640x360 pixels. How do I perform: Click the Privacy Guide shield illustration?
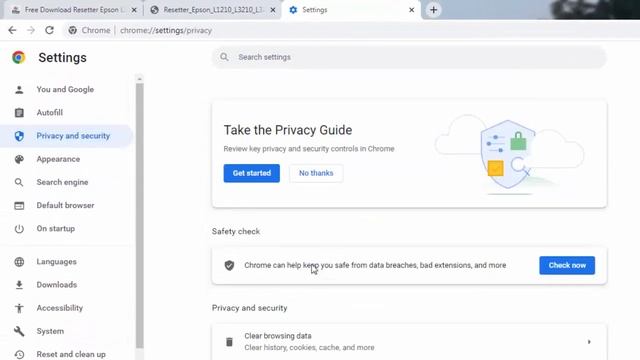(508, 154)
